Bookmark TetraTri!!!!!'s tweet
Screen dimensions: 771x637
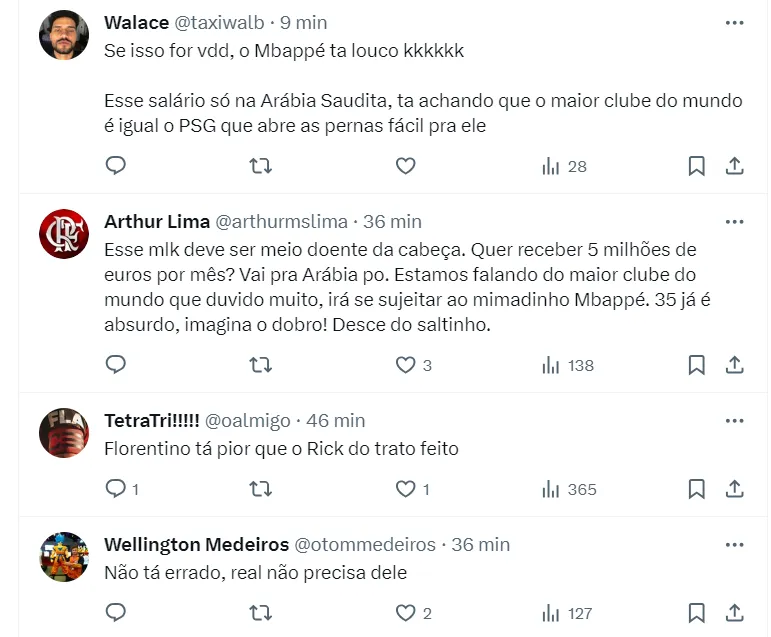[x=697, y=489]
